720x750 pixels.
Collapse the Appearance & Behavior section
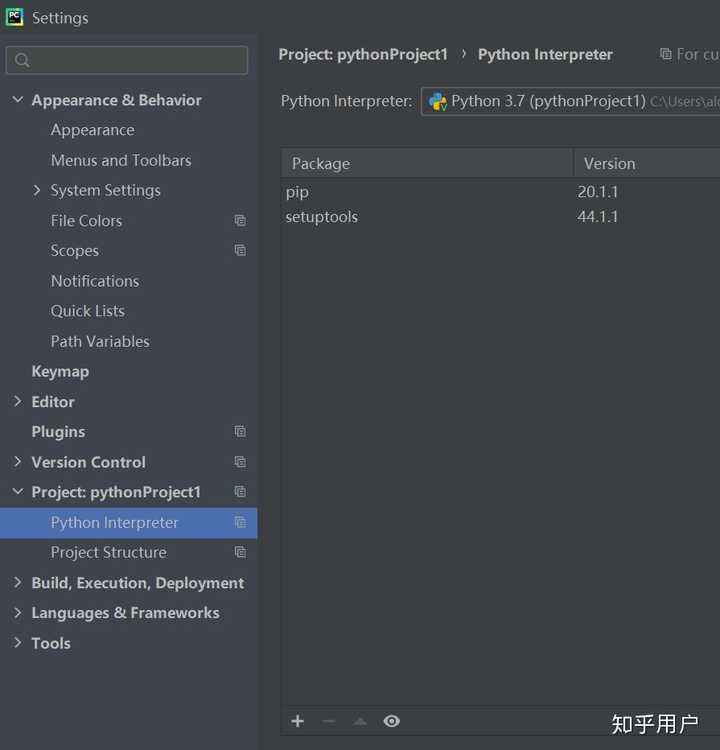(18, 99)
